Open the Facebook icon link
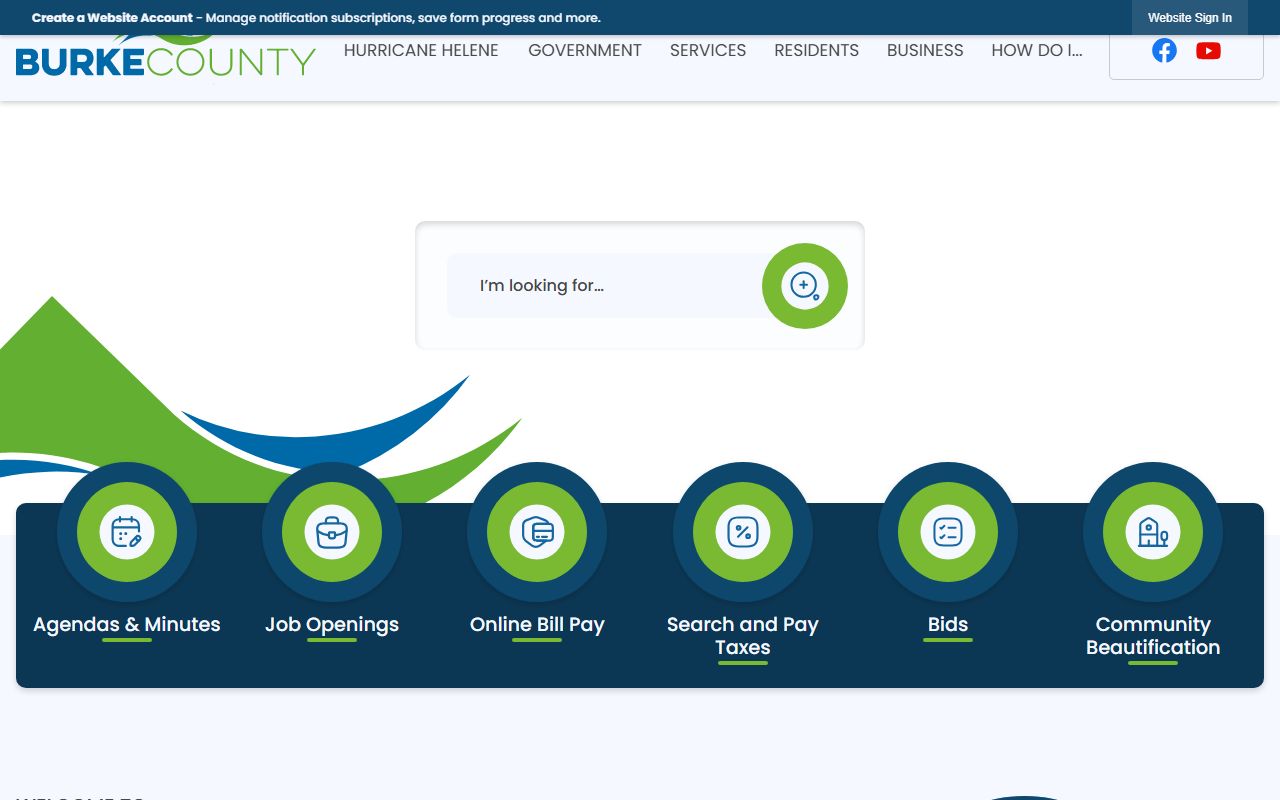This screenshot has height=800, width=1280. click(1164, 51)
